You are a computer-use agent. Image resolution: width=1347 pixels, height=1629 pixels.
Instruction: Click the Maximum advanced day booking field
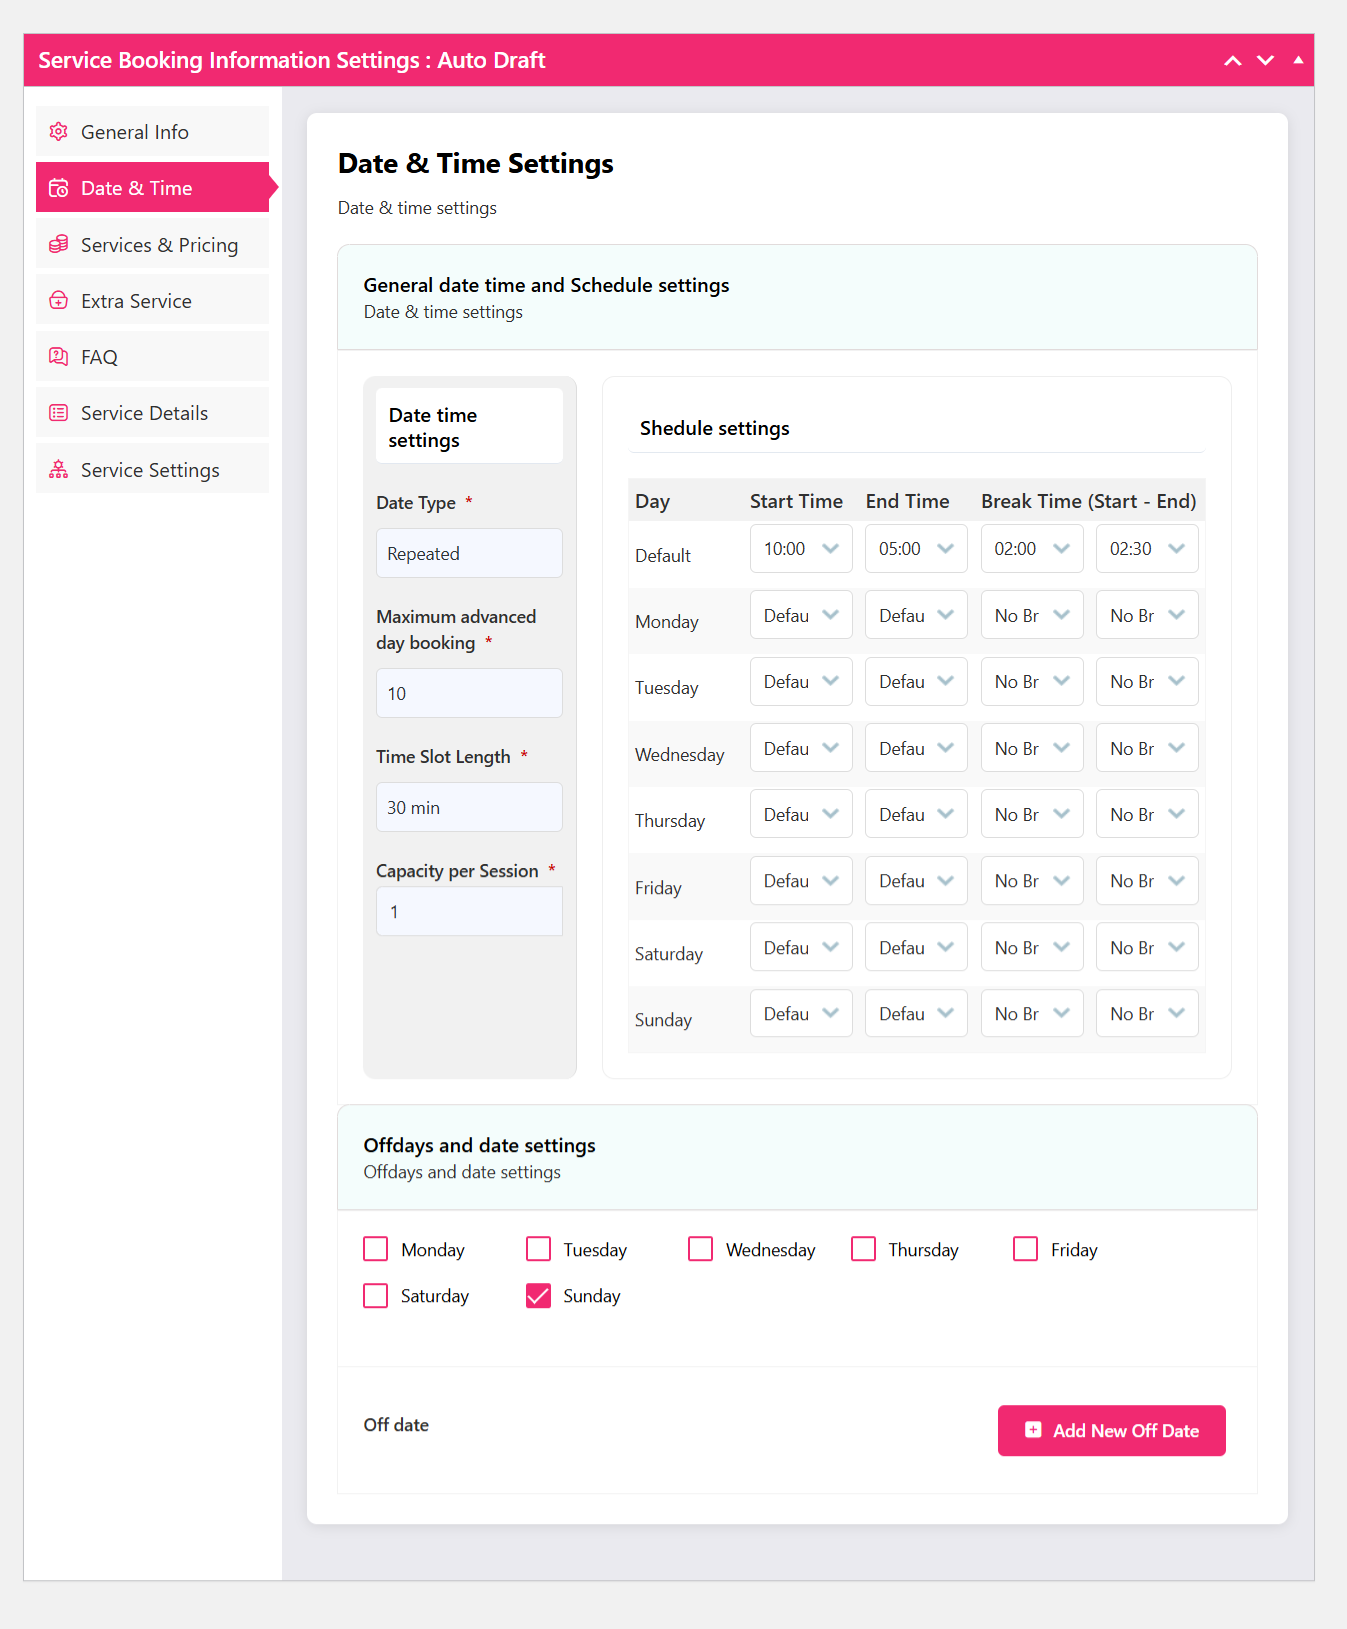pyautogui.click(x=469, y=694)
